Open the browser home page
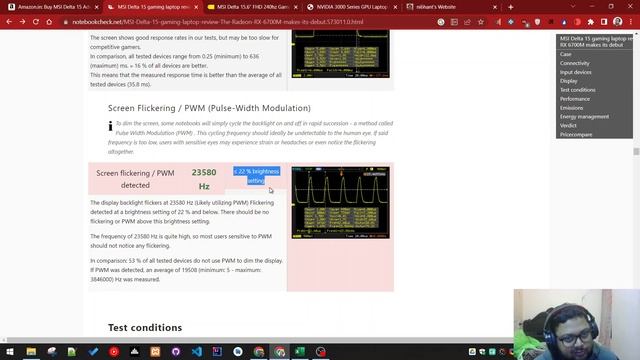The width and height of the screenshot is (640, 360). 49,22
